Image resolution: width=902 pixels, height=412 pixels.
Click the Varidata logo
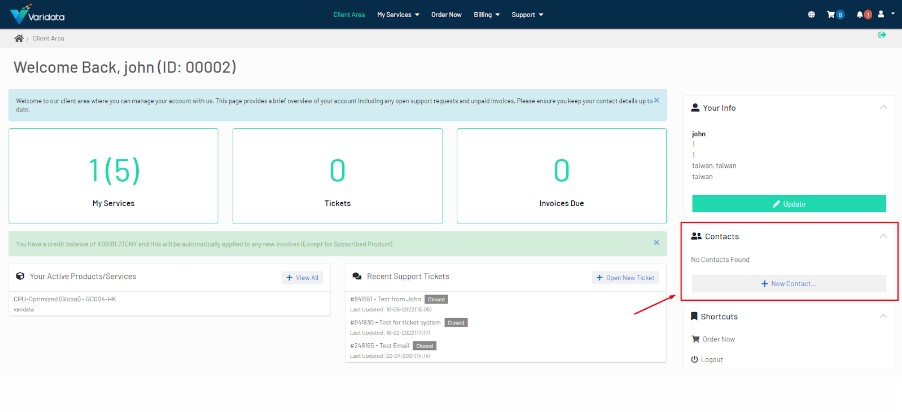coord(37,14)
